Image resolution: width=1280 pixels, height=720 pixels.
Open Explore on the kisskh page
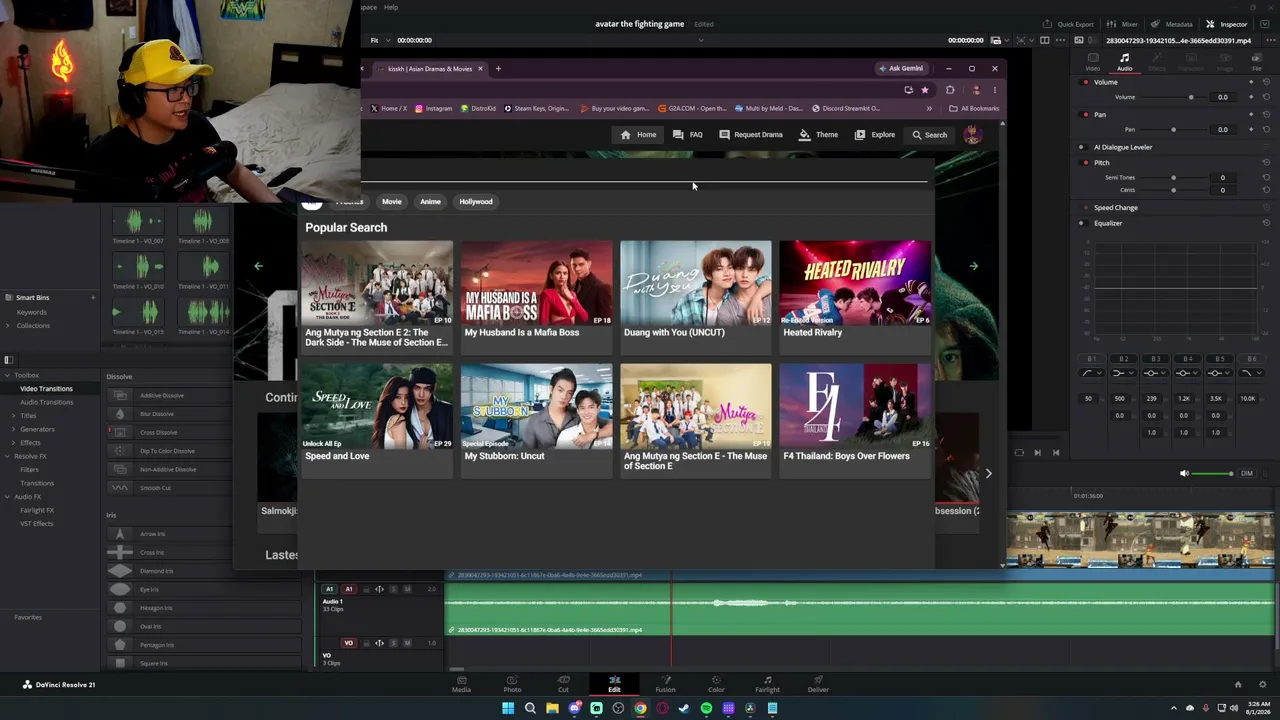coord(875,135)
